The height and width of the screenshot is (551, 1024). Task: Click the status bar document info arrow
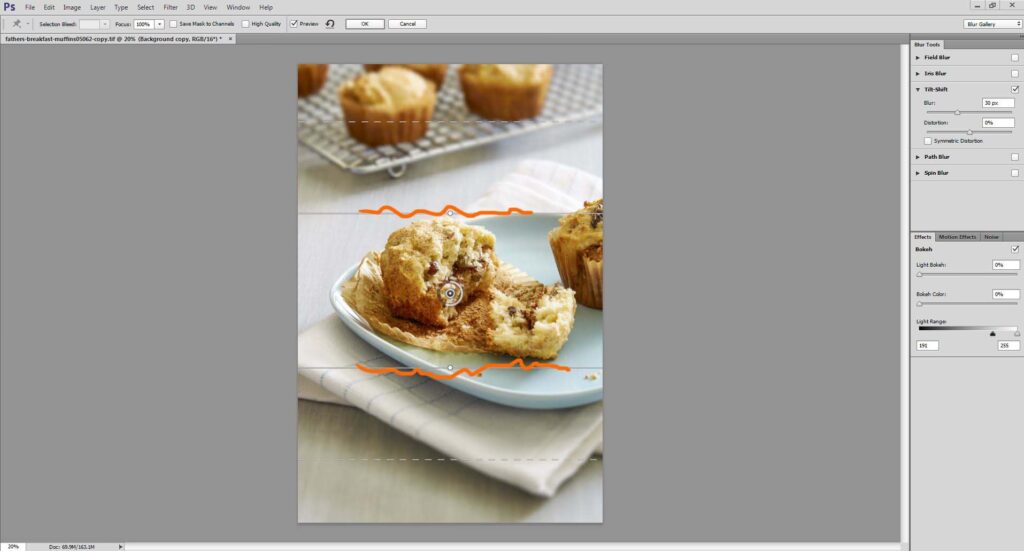[x=121, y=546]
